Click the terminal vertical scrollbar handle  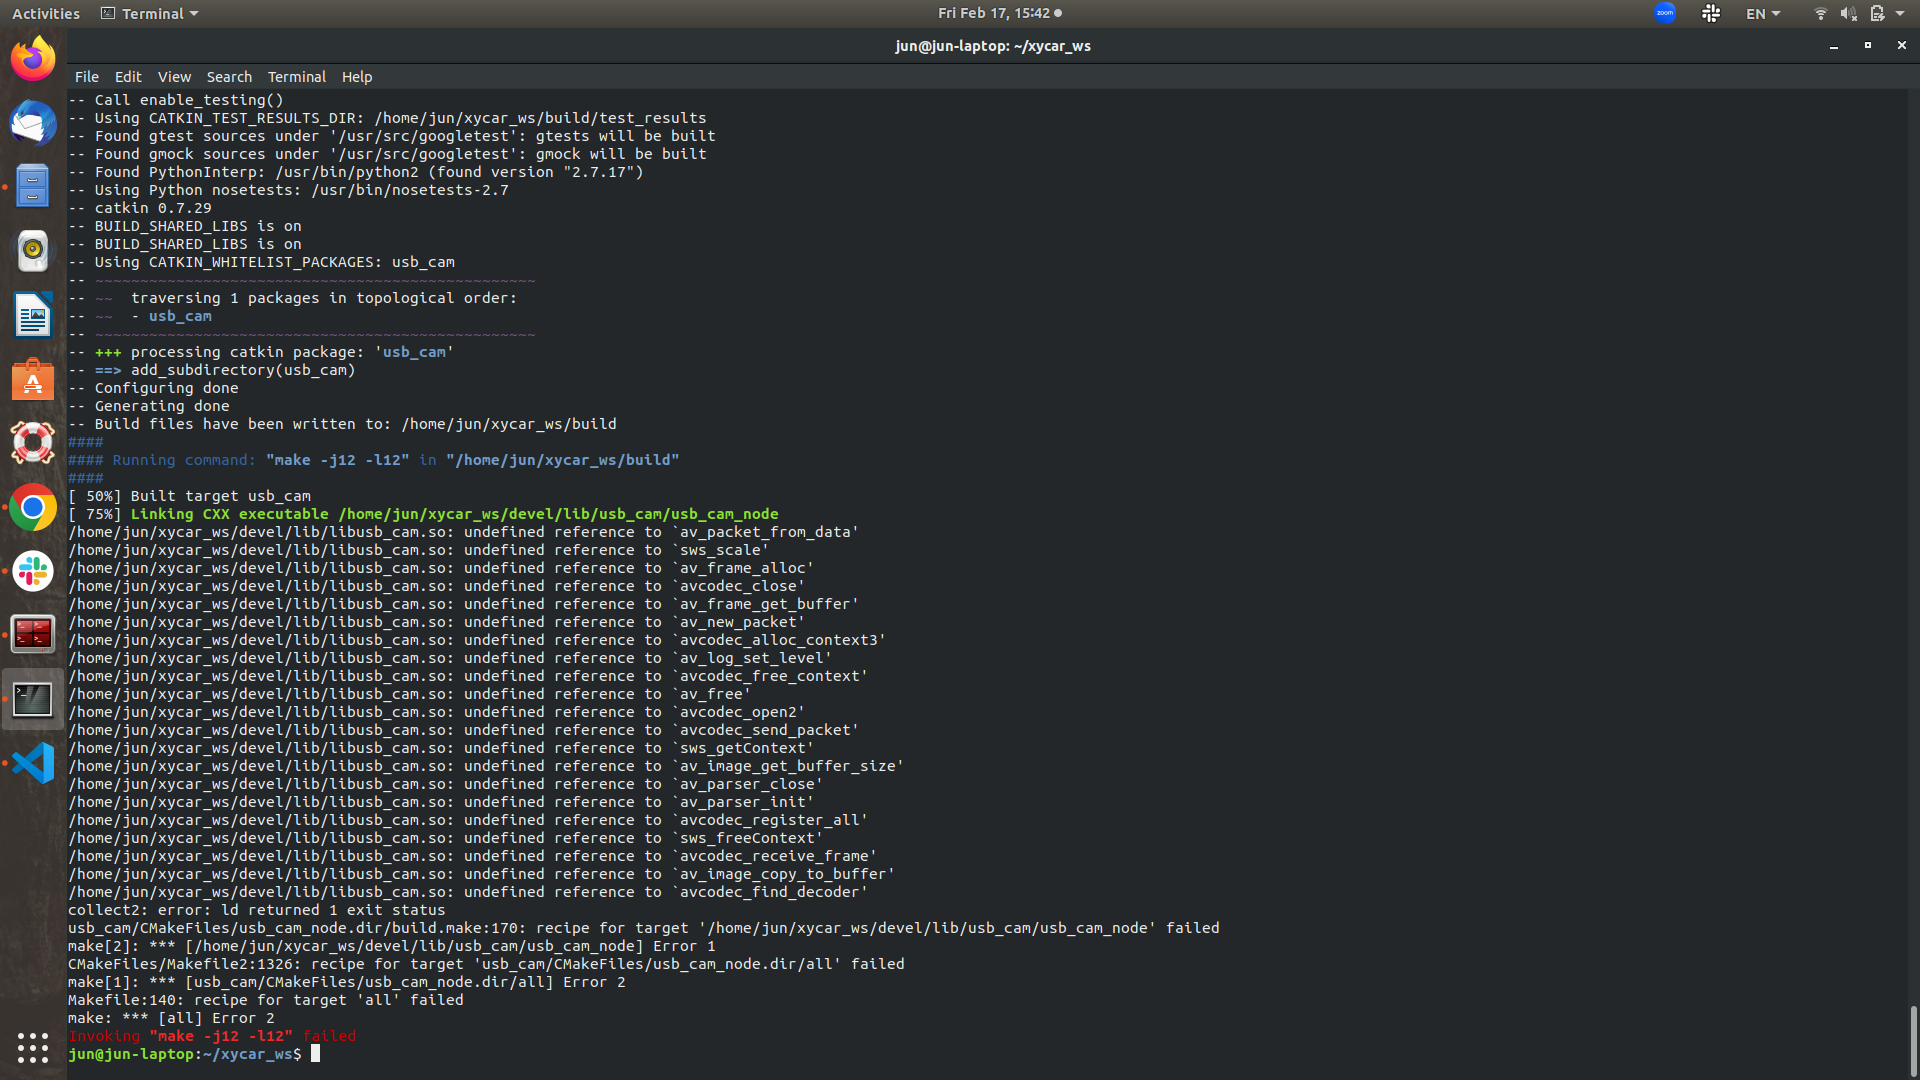[x=1913, y=1041]
